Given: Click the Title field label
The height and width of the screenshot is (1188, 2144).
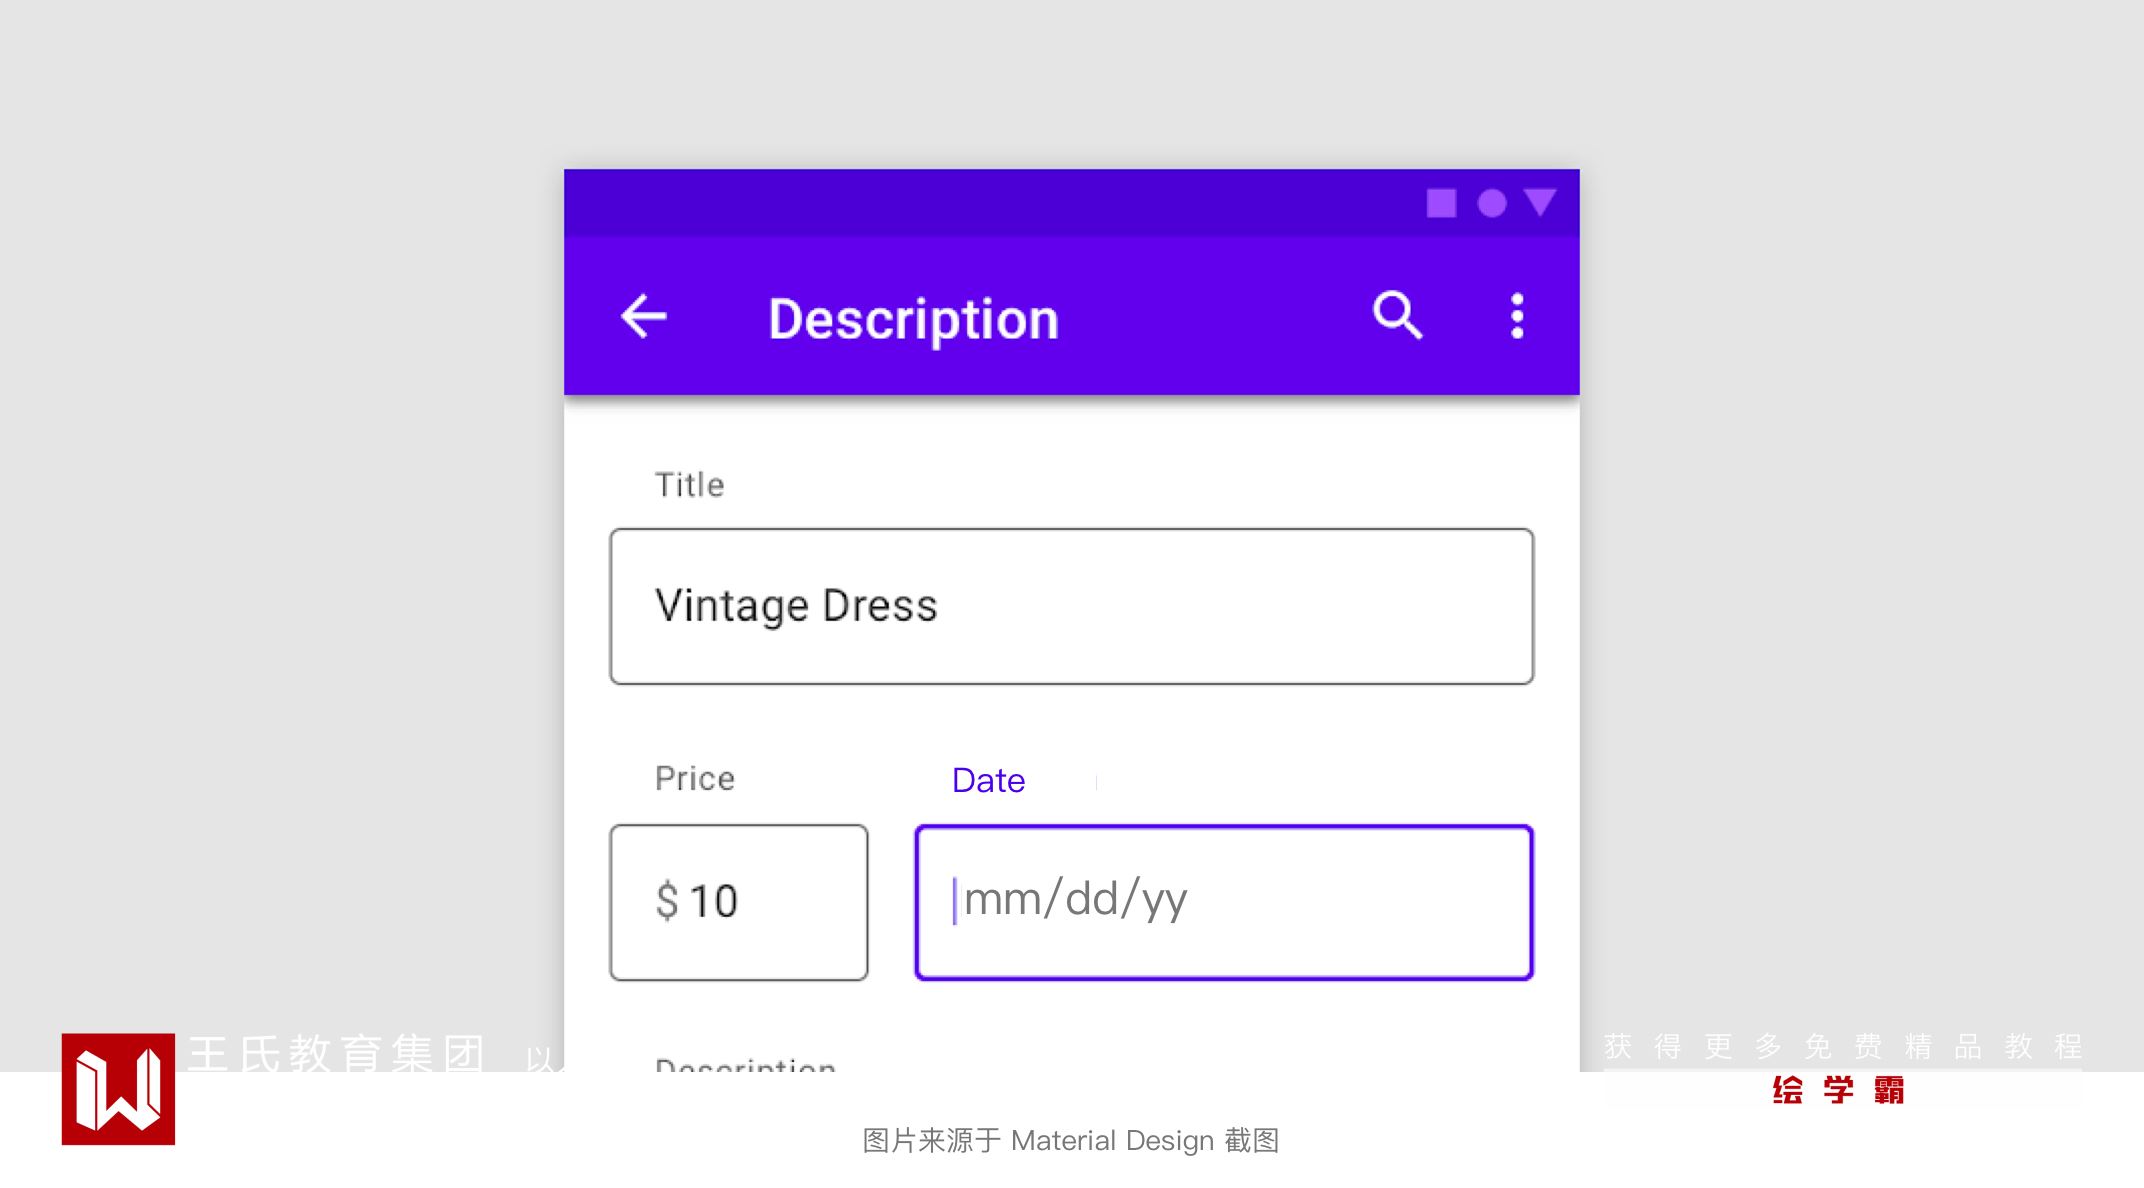Looking at the screenshot, I should pos(689,485).
